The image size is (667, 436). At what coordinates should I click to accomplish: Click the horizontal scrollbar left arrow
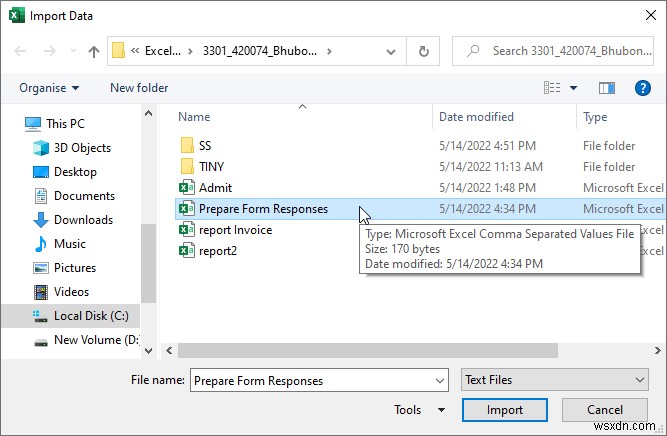click(x=169, y=351)
